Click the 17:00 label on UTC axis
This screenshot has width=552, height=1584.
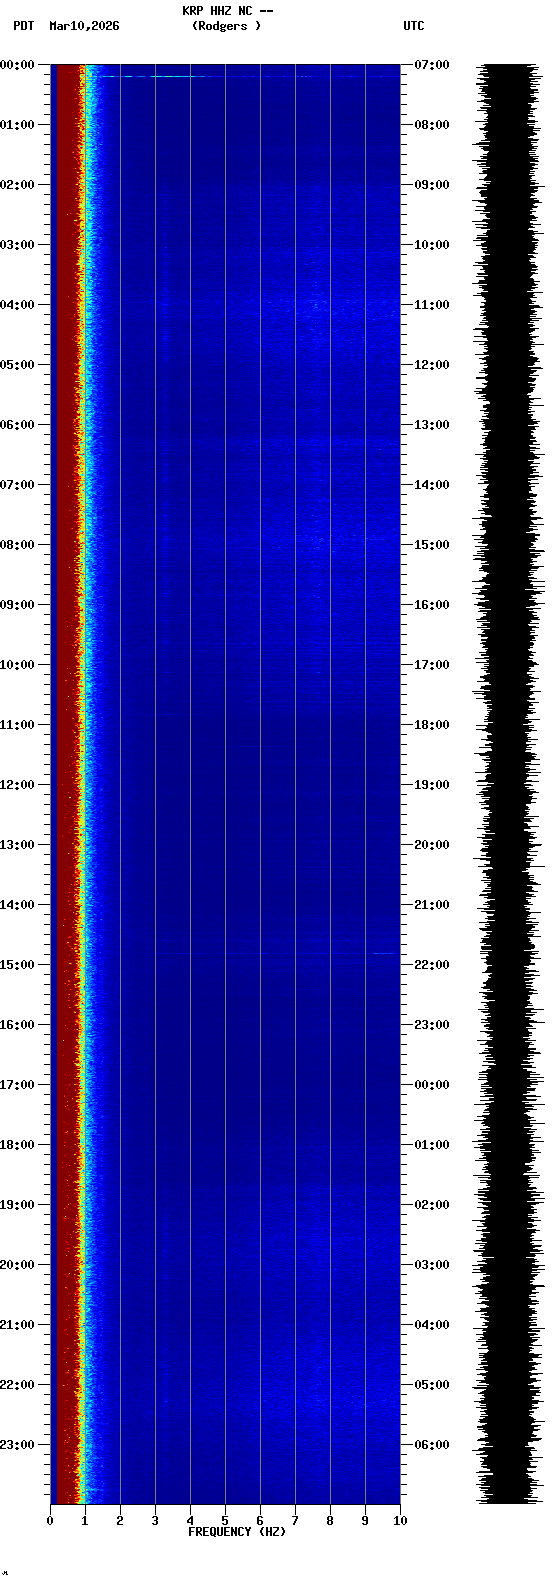432,665
